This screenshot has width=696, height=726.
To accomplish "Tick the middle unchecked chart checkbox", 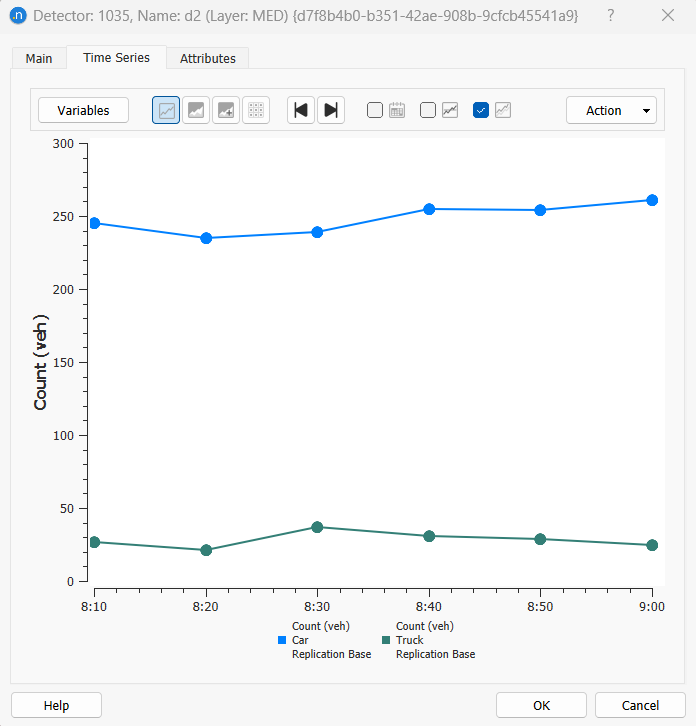I will [428, 111].
